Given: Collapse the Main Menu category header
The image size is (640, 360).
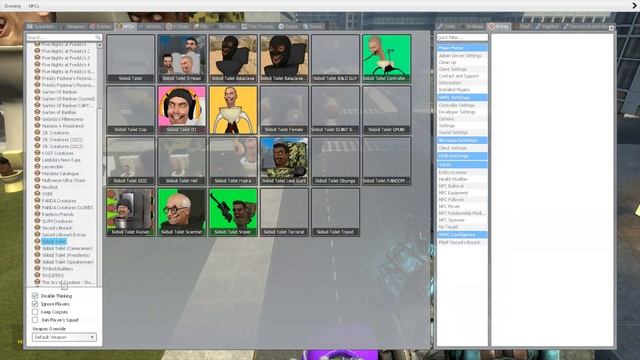Looking at the screenshot, I should [x=462, y=48].
